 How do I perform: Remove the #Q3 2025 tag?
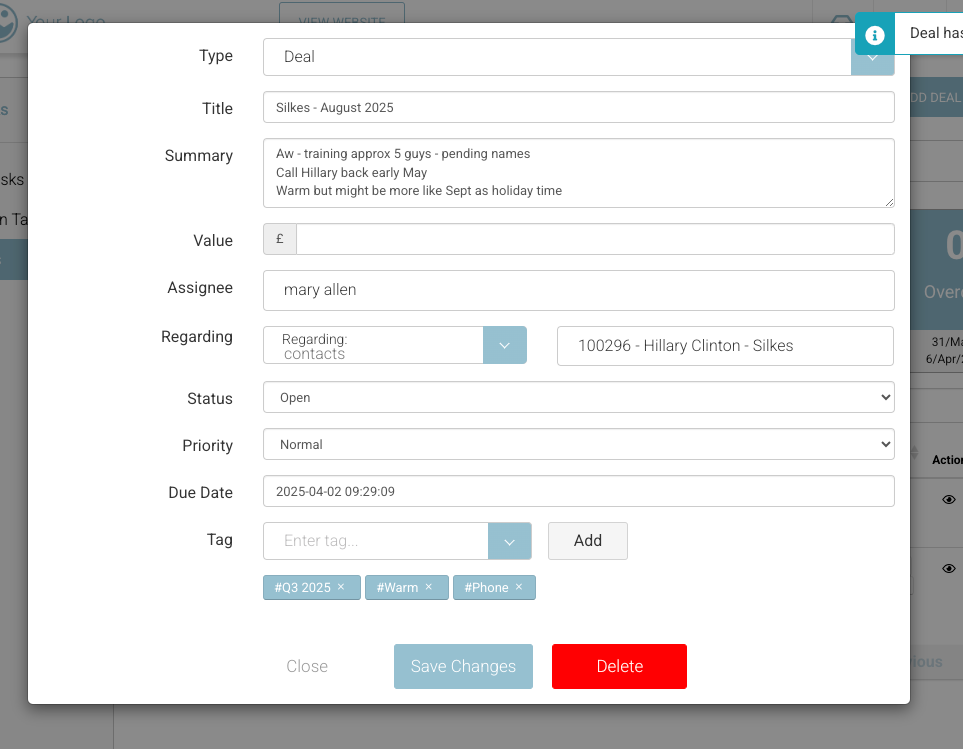pos(341,587)
